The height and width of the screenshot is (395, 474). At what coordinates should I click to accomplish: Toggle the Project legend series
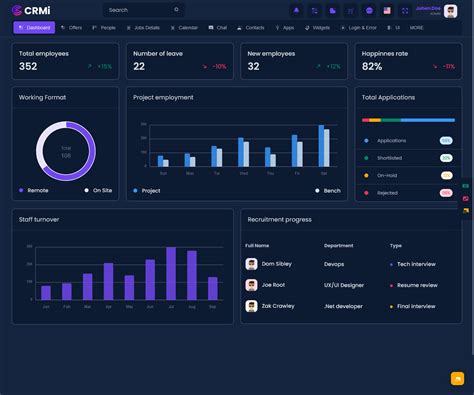147,191
